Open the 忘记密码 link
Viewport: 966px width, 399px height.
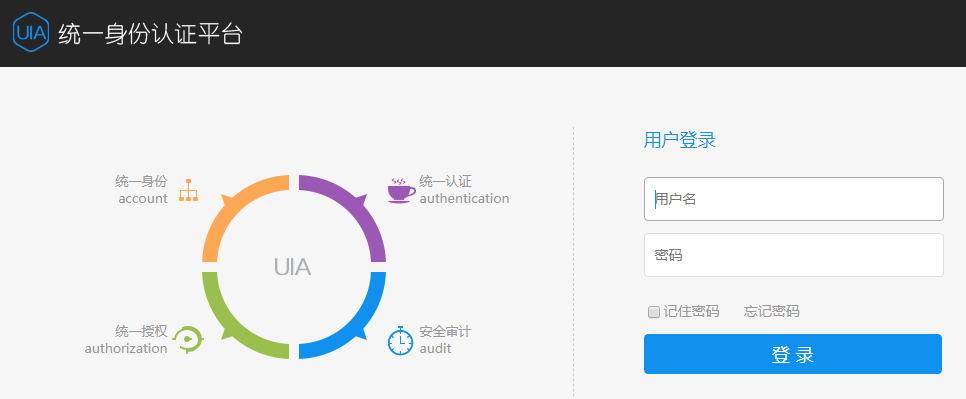pyautogui.click(x=771, y=312)
